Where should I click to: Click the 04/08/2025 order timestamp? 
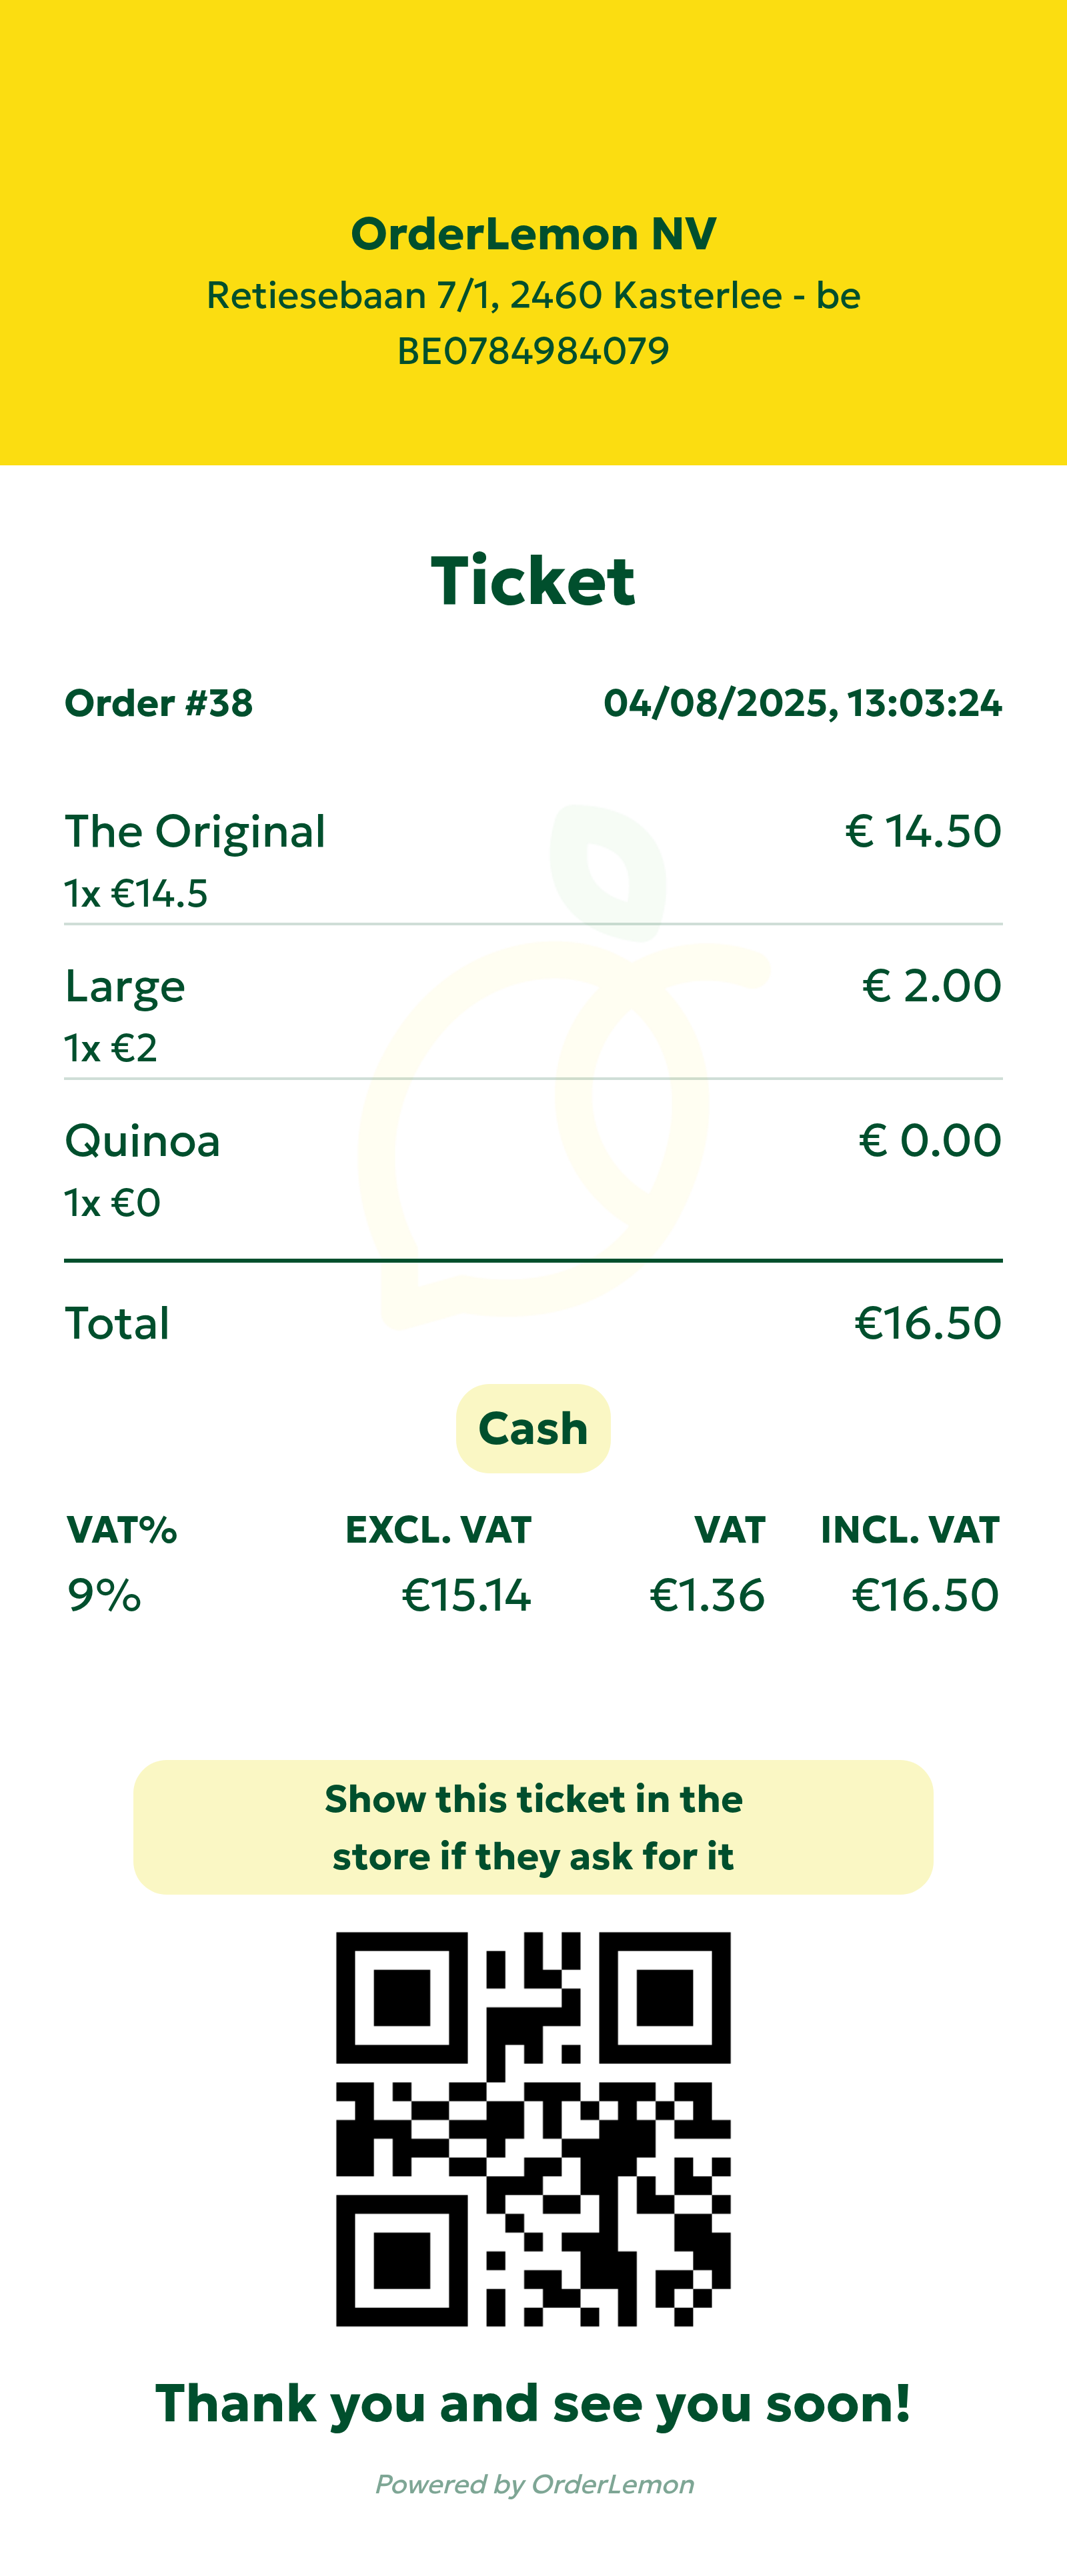802,703
